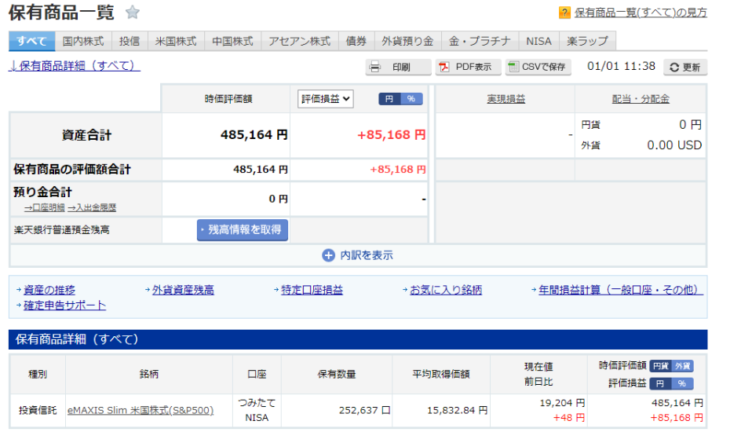The width and height of the screenshot is (730, 432).
Task: Click the printer icon for 印刷
Action: click(x=376, y=67)
